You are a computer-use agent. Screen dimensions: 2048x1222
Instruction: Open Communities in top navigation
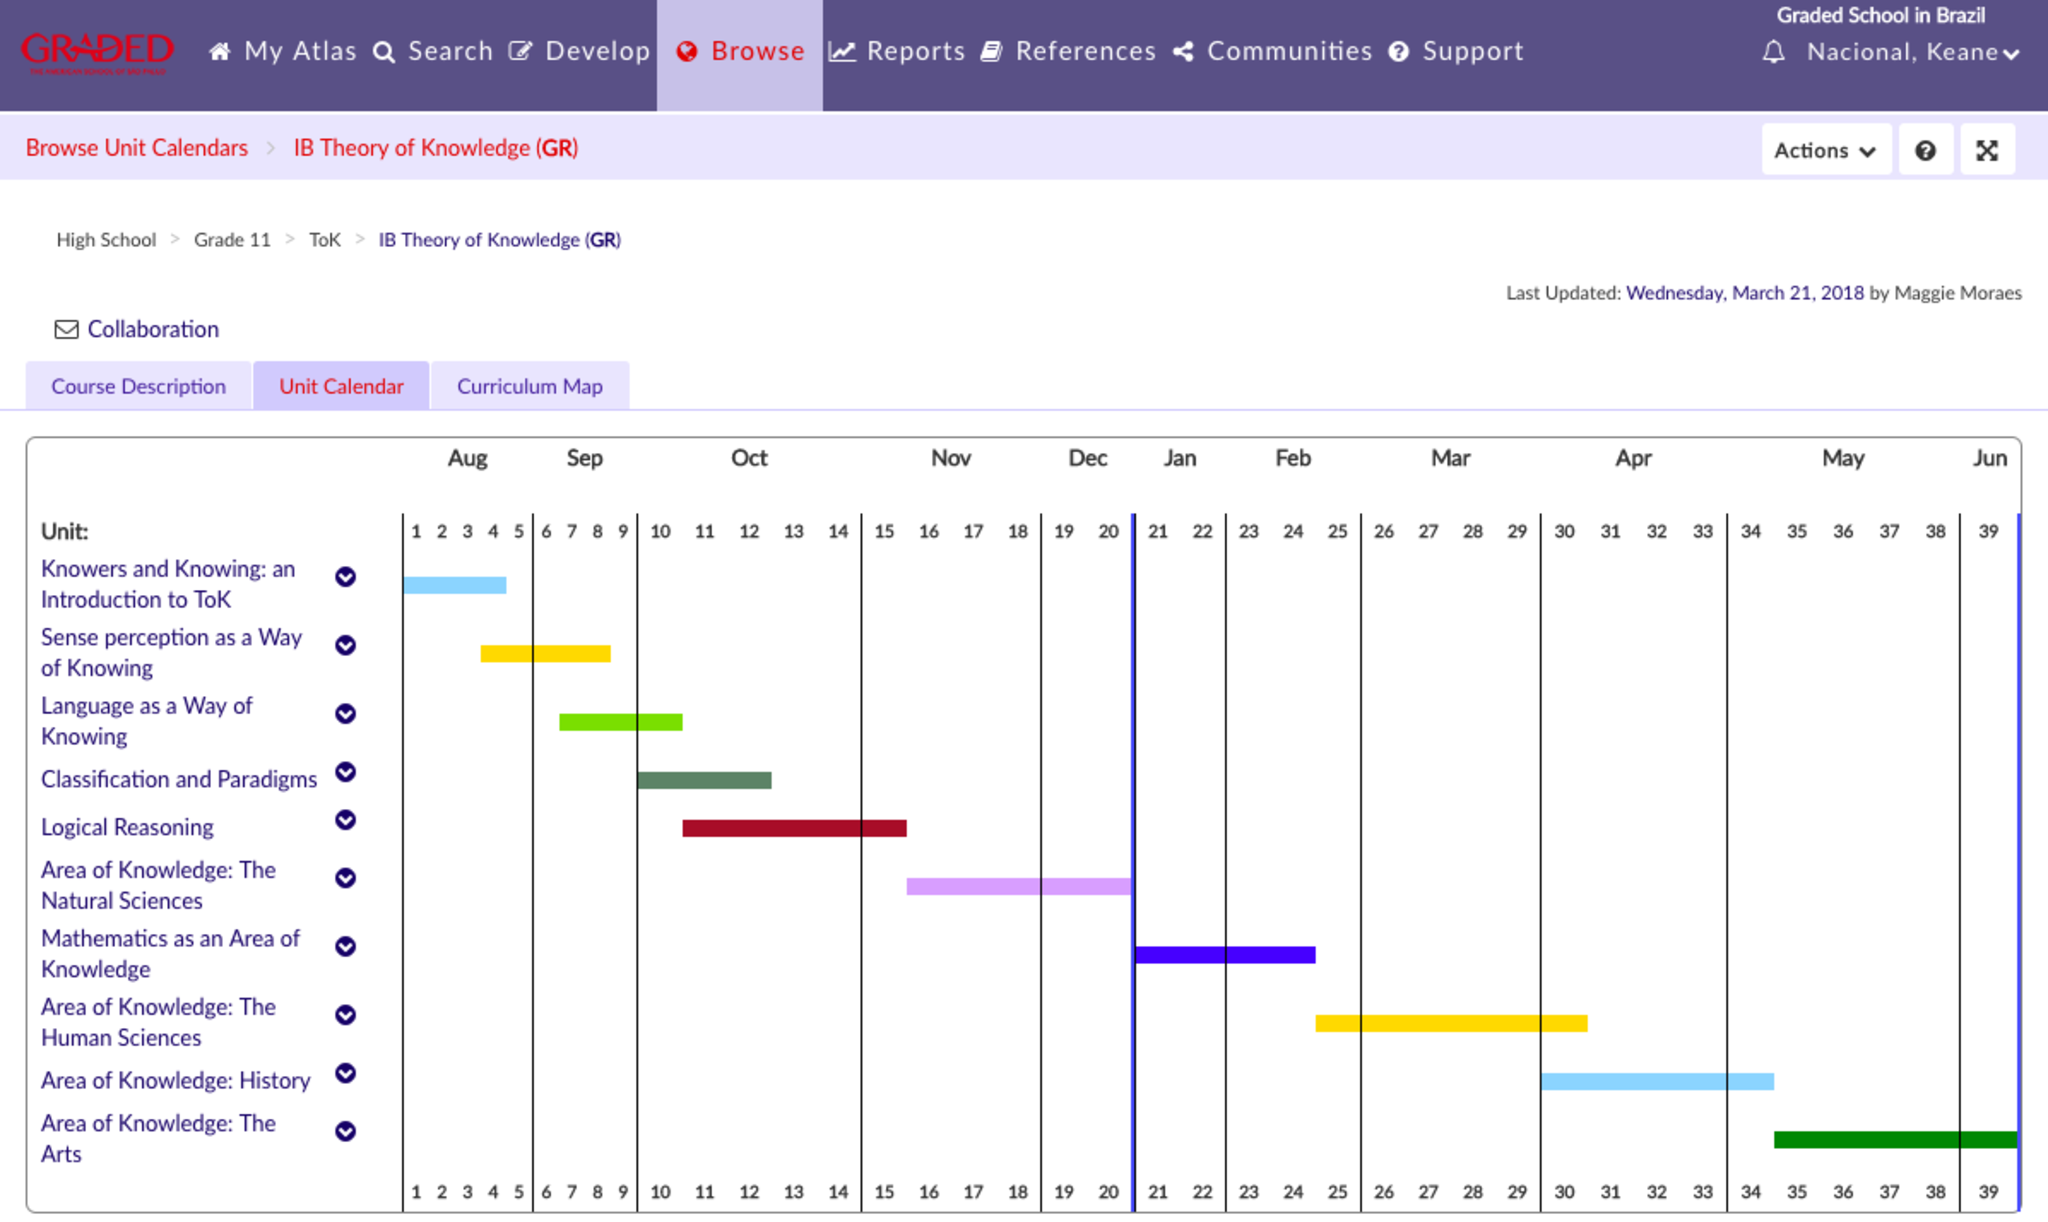pyautogui.click(x=1273, y=51)
